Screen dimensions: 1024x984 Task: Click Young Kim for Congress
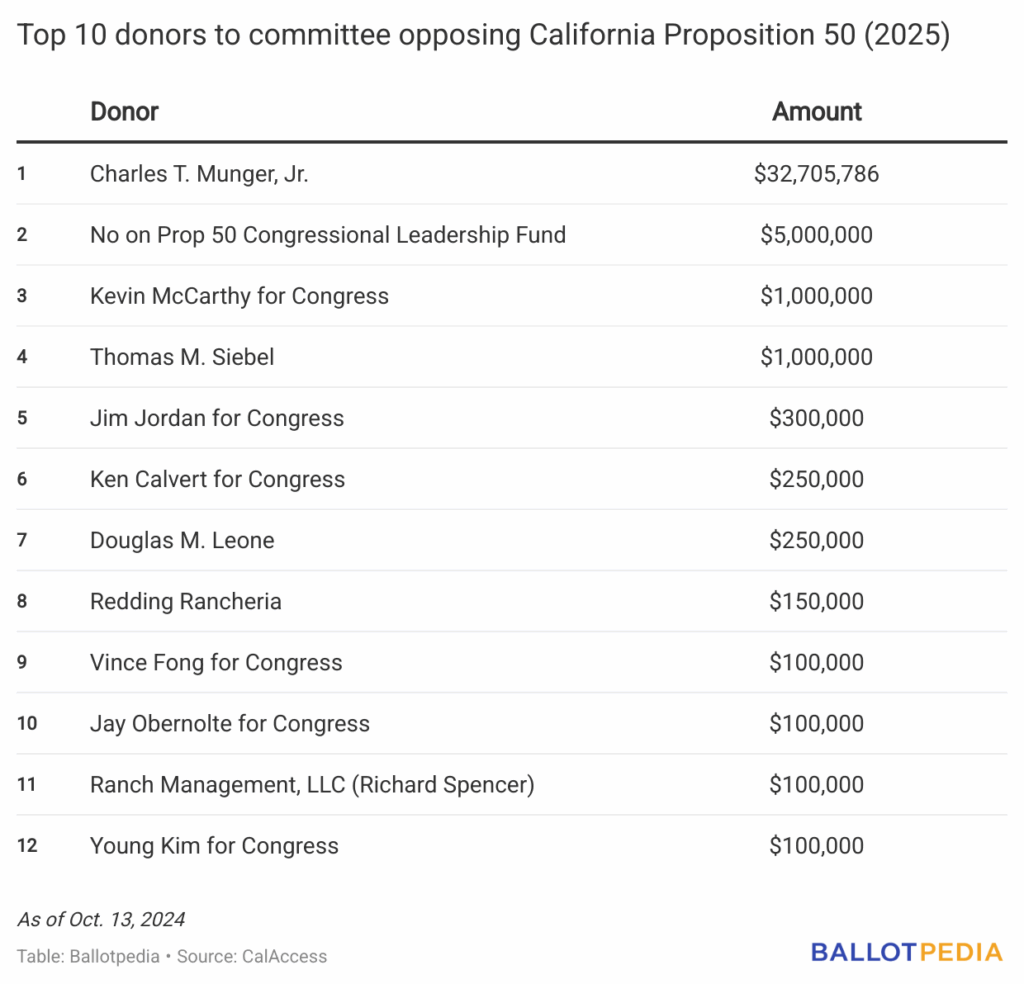214,845
